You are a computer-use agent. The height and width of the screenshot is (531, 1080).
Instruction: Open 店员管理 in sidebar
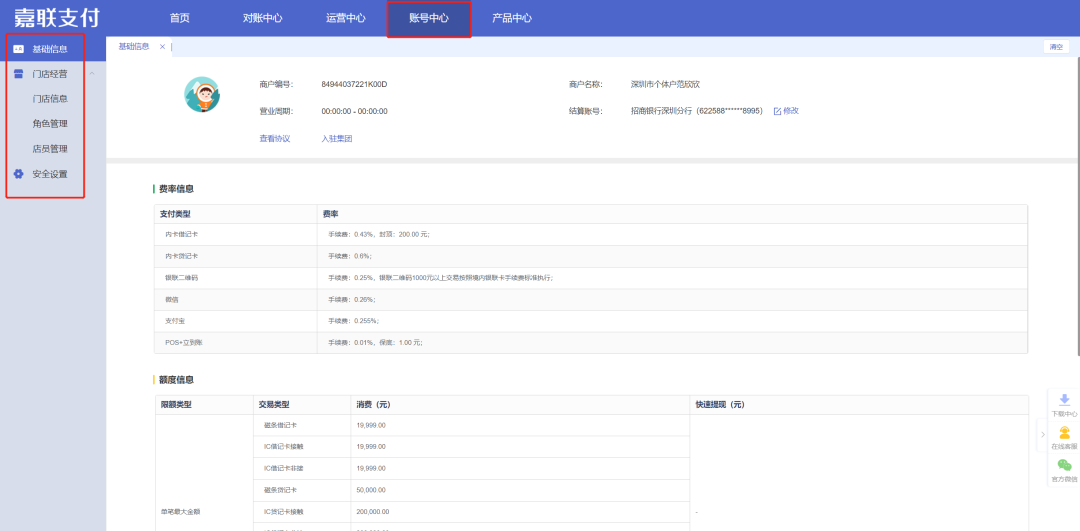(x=50, y=149)
